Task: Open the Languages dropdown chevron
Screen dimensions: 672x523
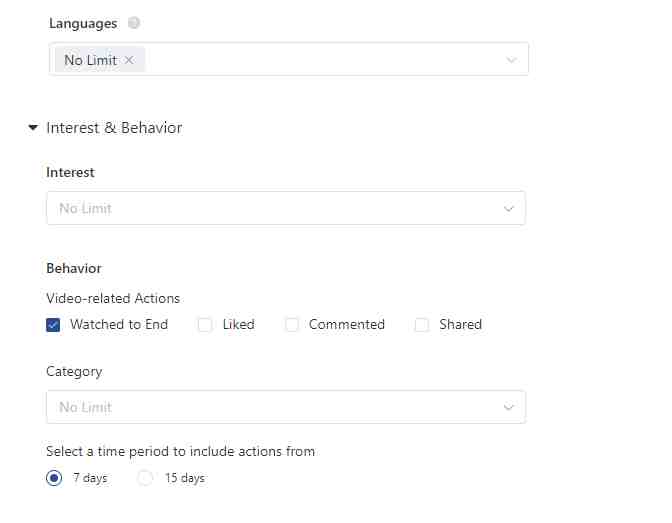Action: point(511,60)
